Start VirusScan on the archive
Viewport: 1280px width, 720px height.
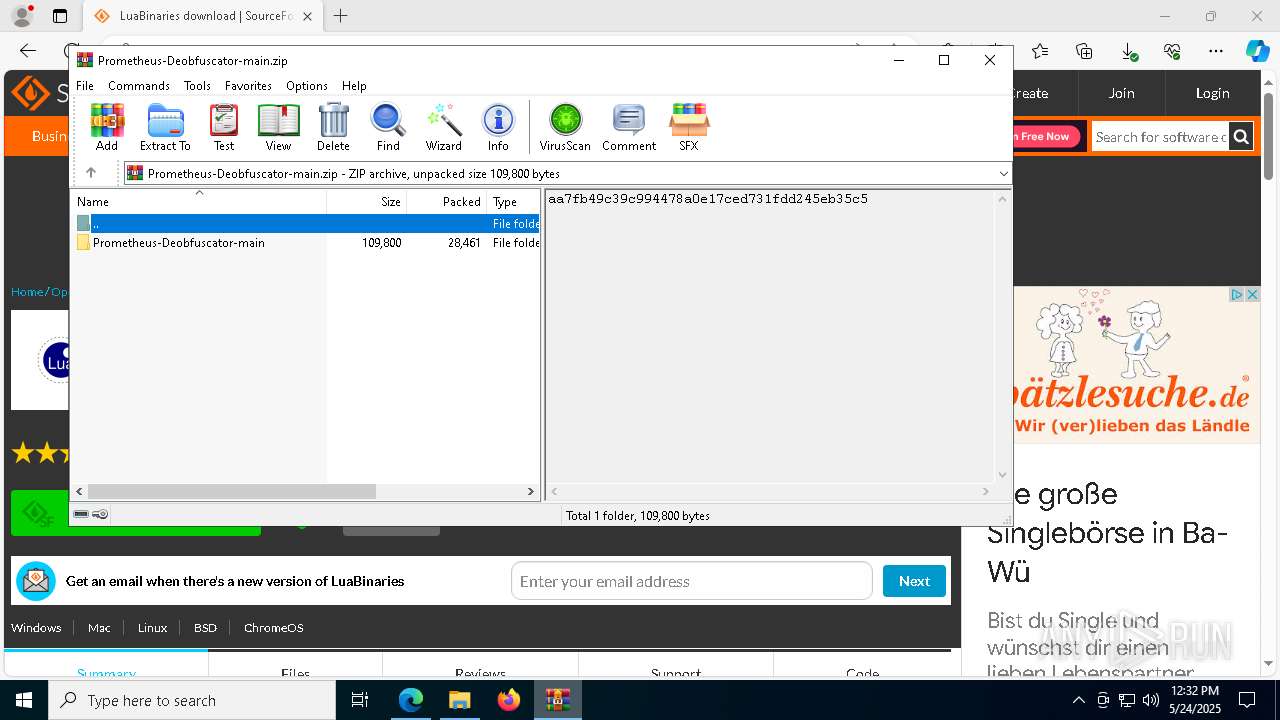[x=565, y=127]
